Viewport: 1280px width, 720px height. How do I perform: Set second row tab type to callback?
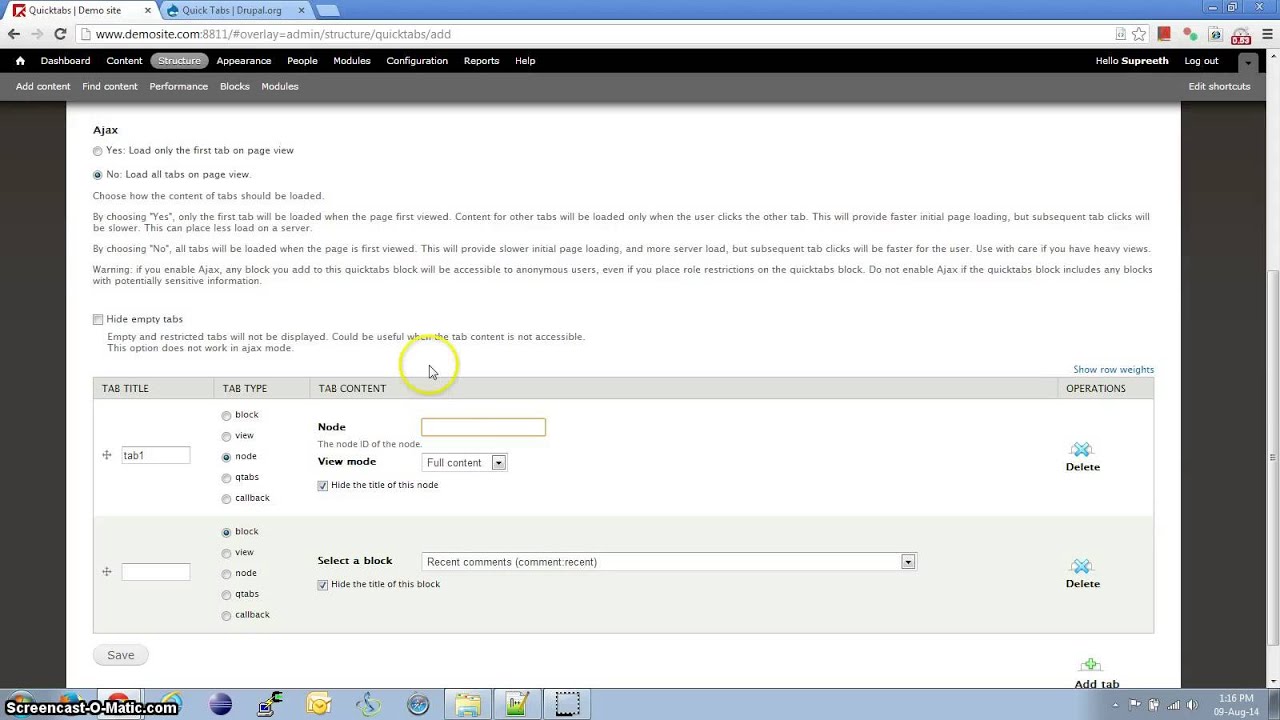pyautogui.click(x=227, y=616)
